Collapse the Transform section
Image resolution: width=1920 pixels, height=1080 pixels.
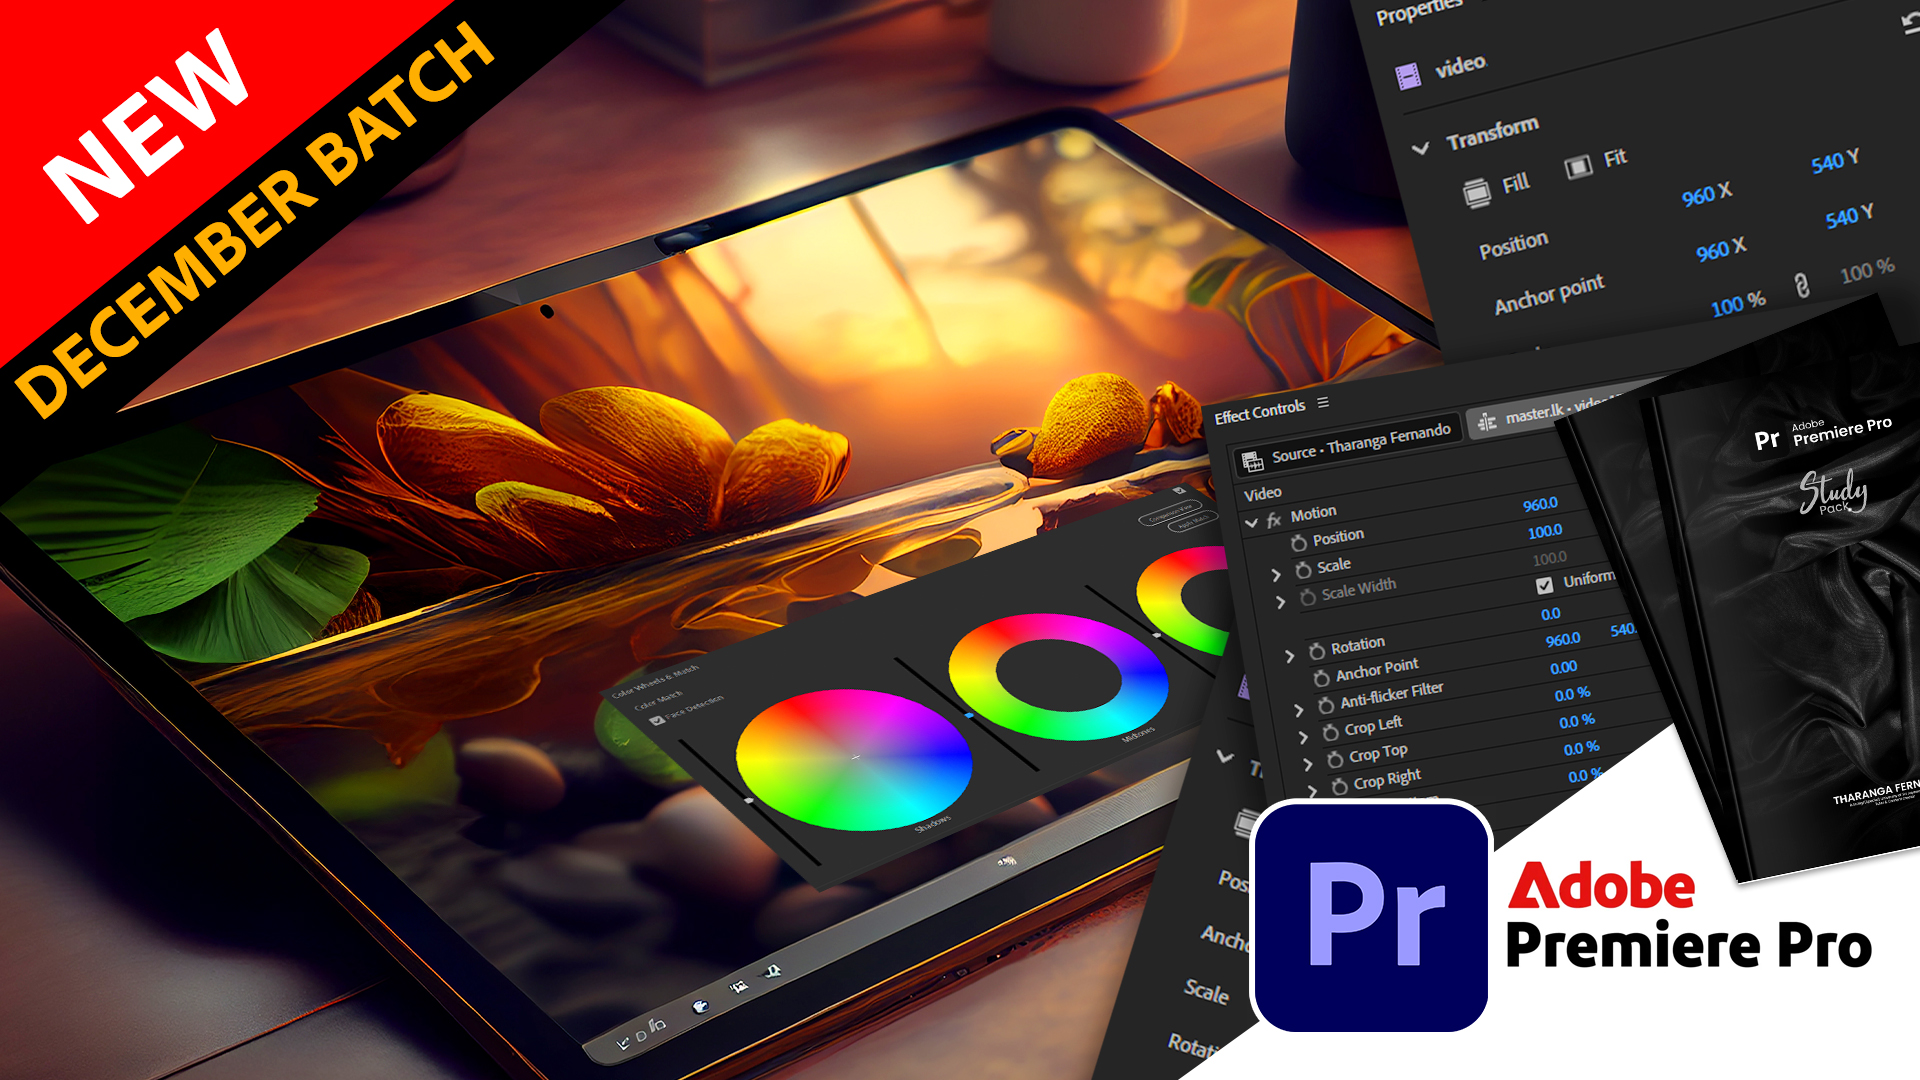coord(1420,149)
